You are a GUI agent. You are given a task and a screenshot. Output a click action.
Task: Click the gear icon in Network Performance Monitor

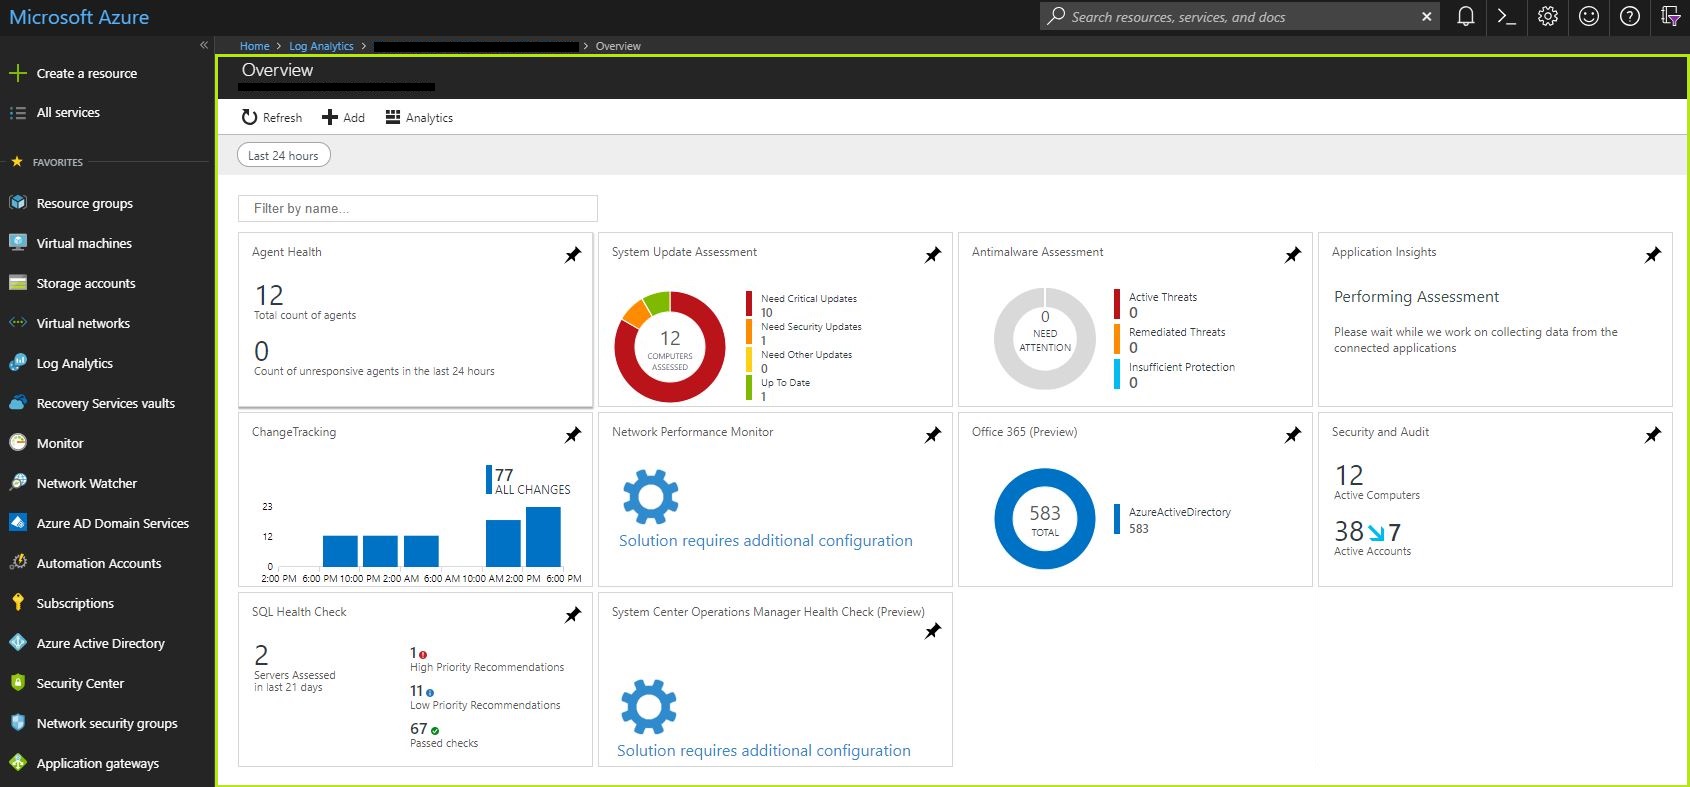(x=651, y=497)
